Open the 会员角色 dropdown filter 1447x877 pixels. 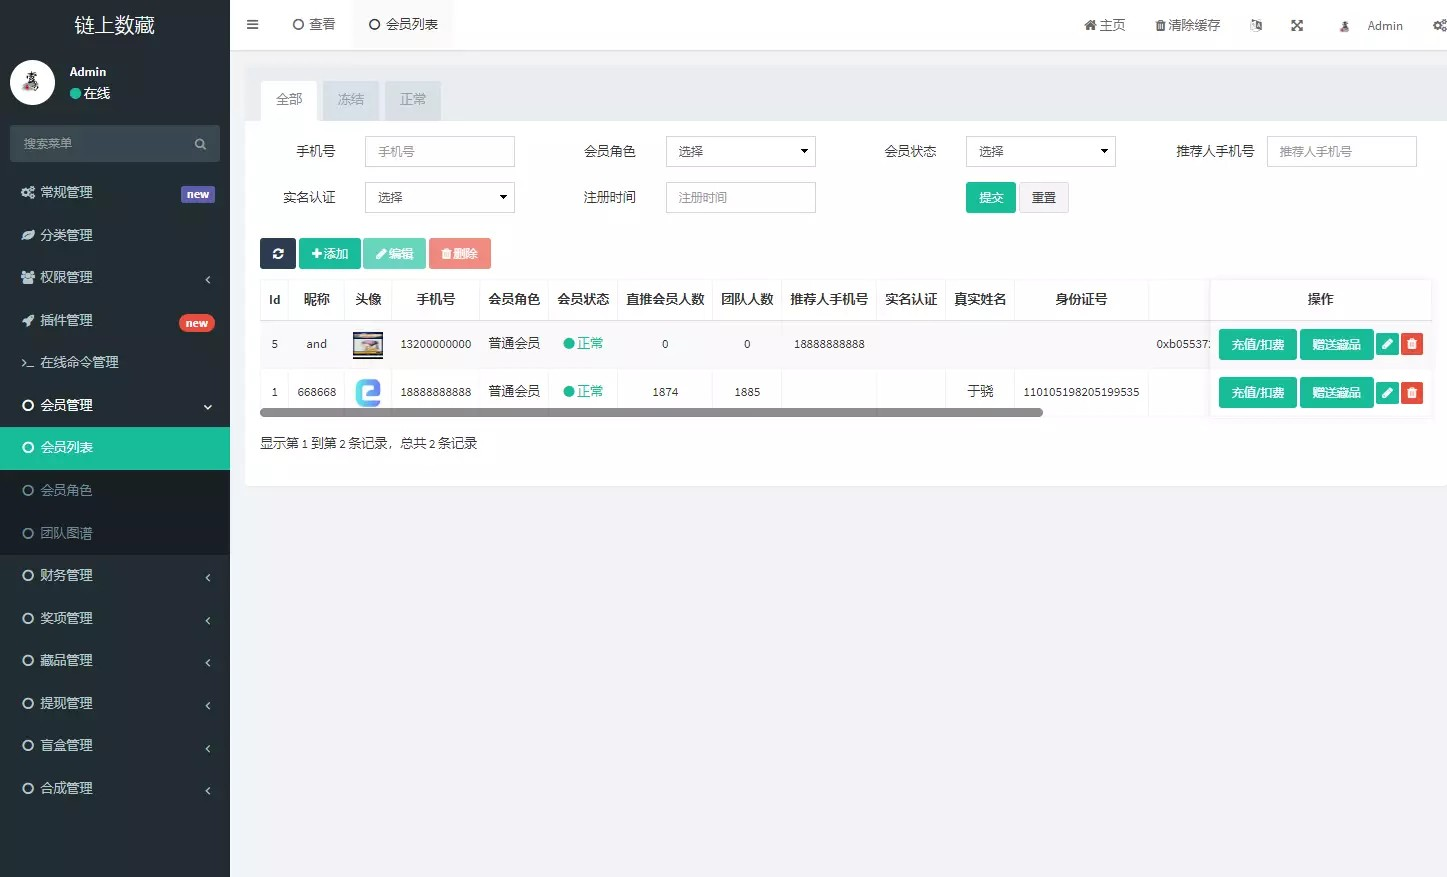(x=740, y=152)
